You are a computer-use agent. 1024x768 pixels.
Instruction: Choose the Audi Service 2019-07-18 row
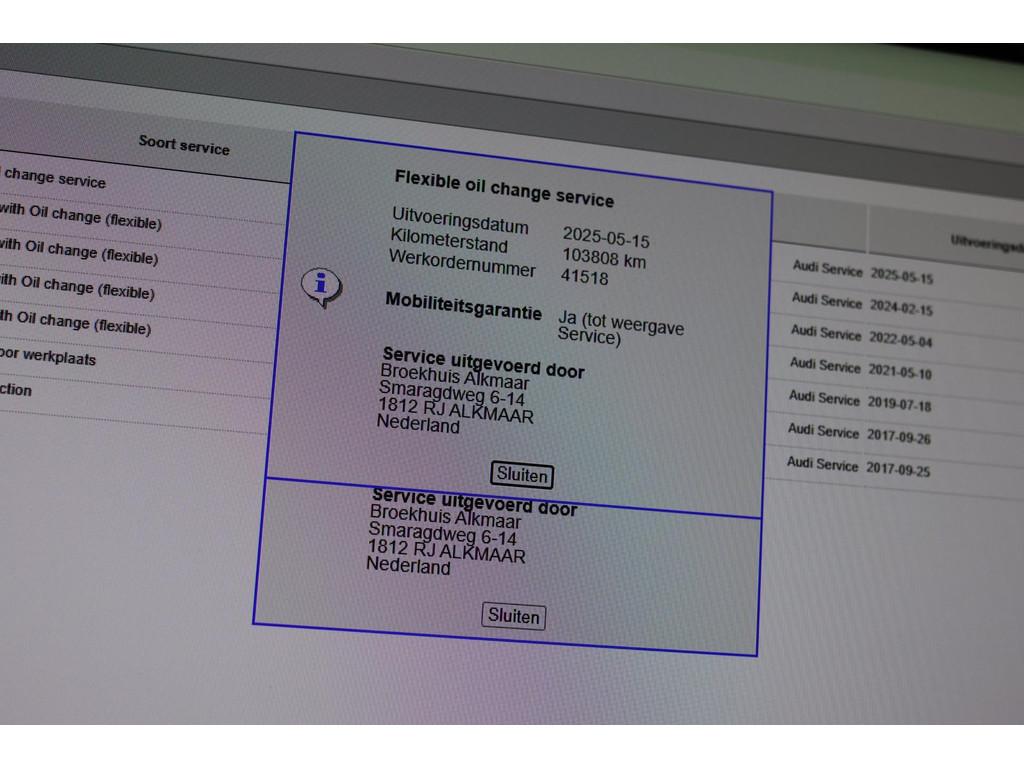coord(858,401)
